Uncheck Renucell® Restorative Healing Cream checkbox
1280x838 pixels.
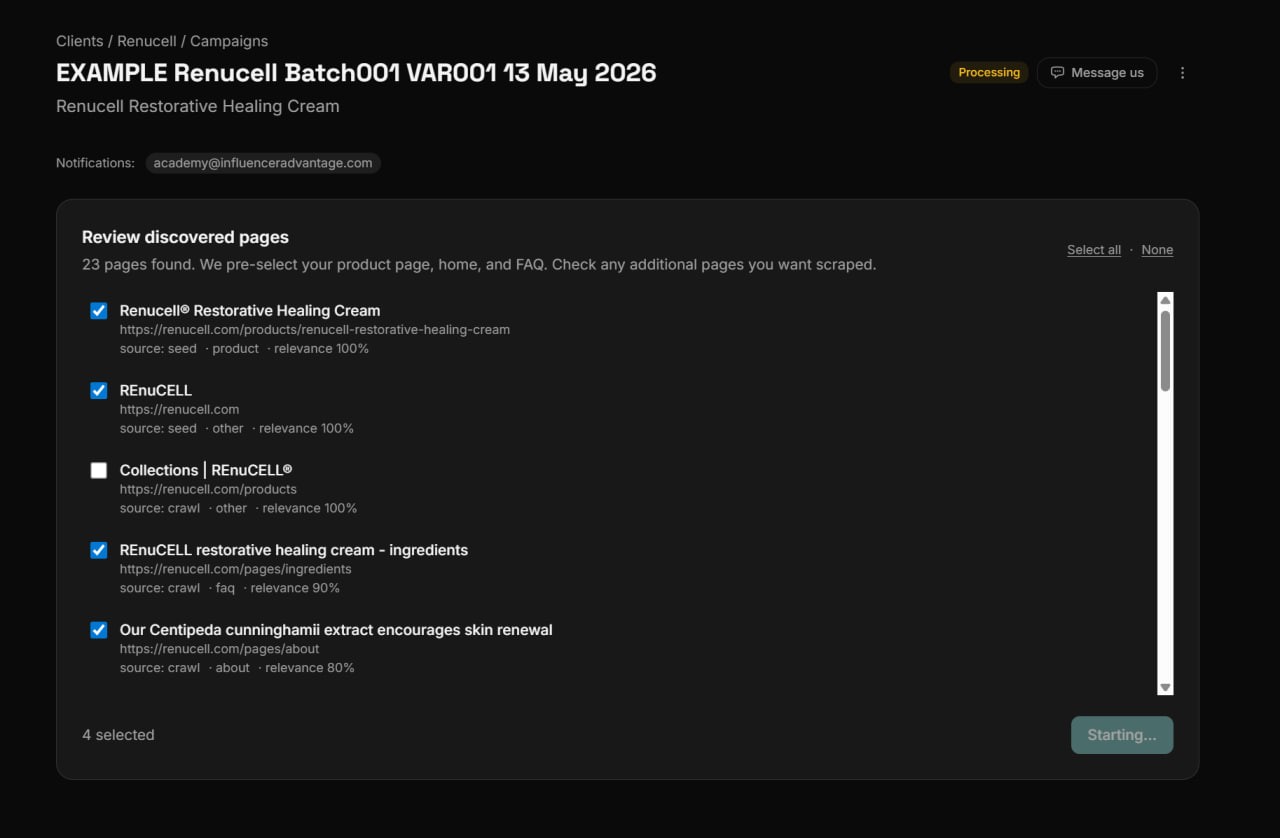(99, 311)
